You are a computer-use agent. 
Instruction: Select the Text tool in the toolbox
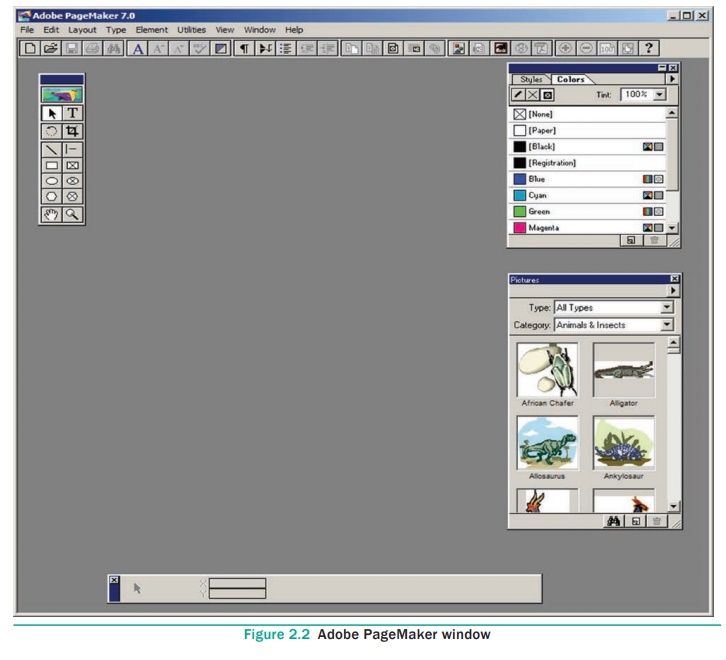(x=72, y=113)
